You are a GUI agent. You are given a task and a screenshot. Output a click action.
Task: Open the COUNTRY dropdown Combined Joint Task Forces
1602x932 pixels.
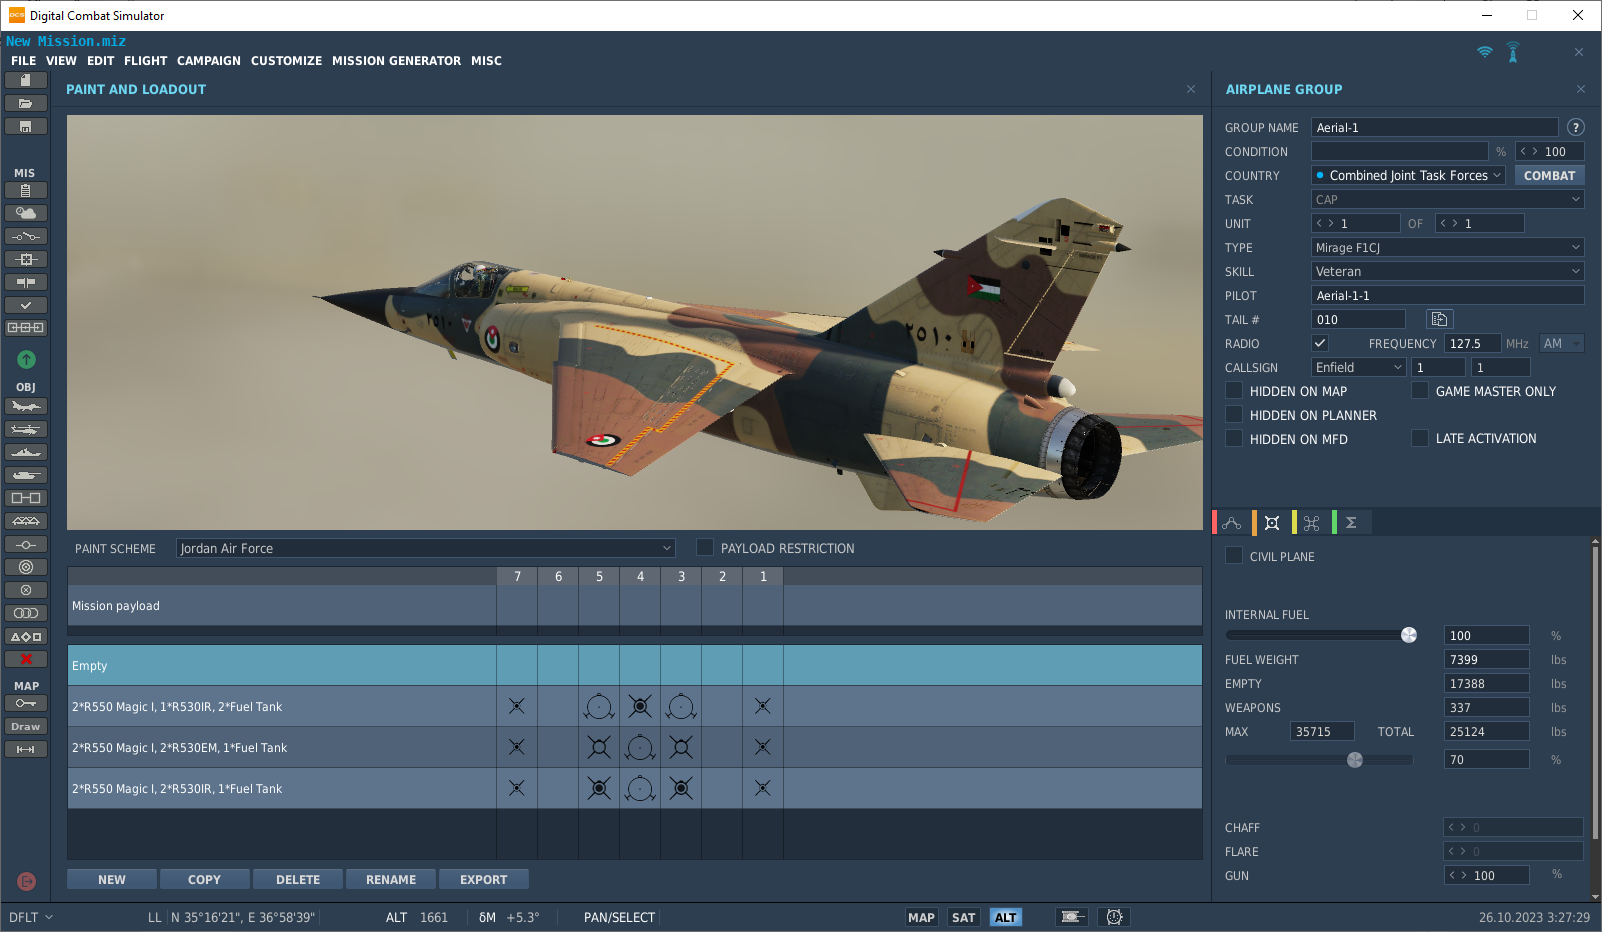click(x=1409, y=175)
